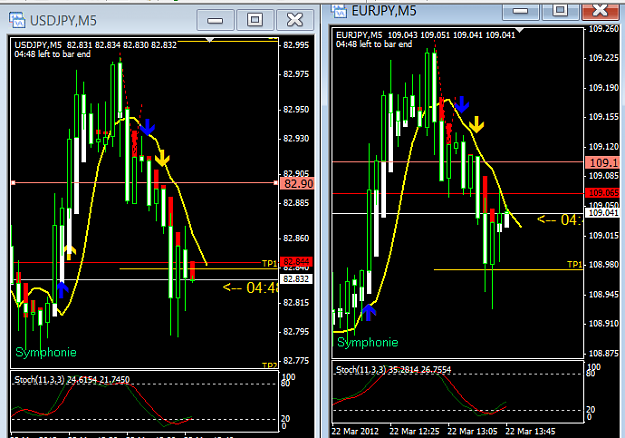Click the 82.775 price scale value
This screenshot has width=625, height=438.
click(x=296, y=361)
